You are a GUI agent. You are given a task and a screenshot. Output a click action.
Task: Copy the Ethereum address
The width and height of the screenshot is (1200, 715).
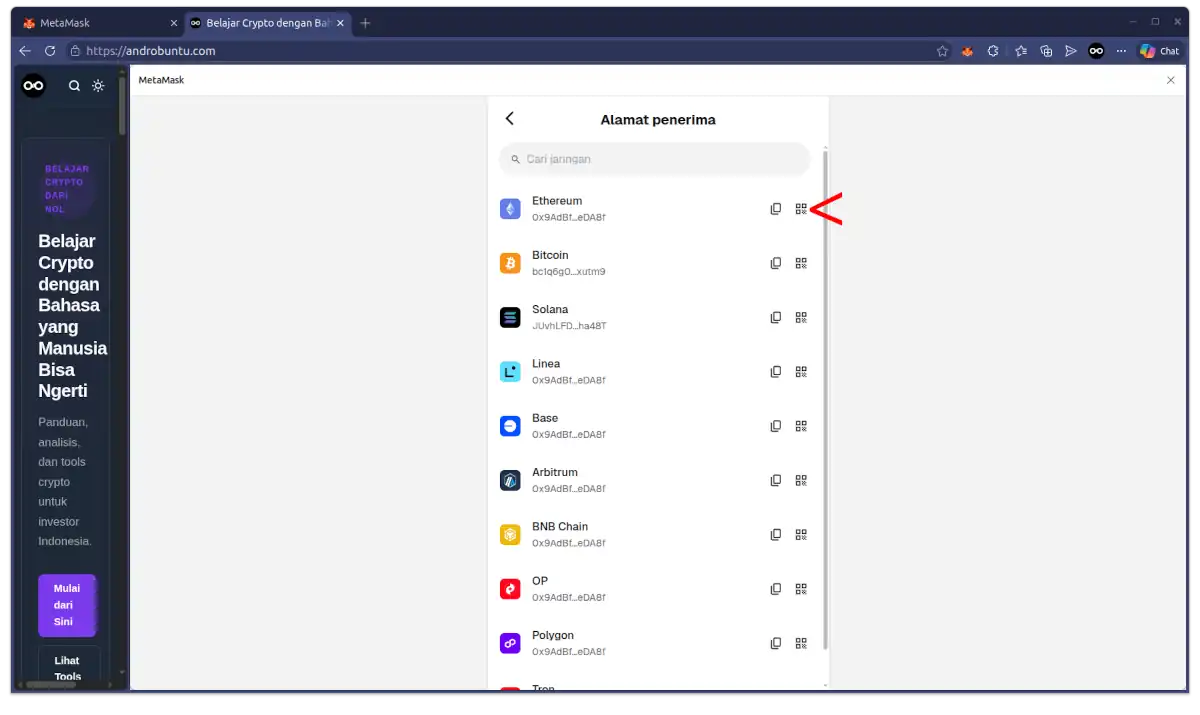(x=775, y=209)
